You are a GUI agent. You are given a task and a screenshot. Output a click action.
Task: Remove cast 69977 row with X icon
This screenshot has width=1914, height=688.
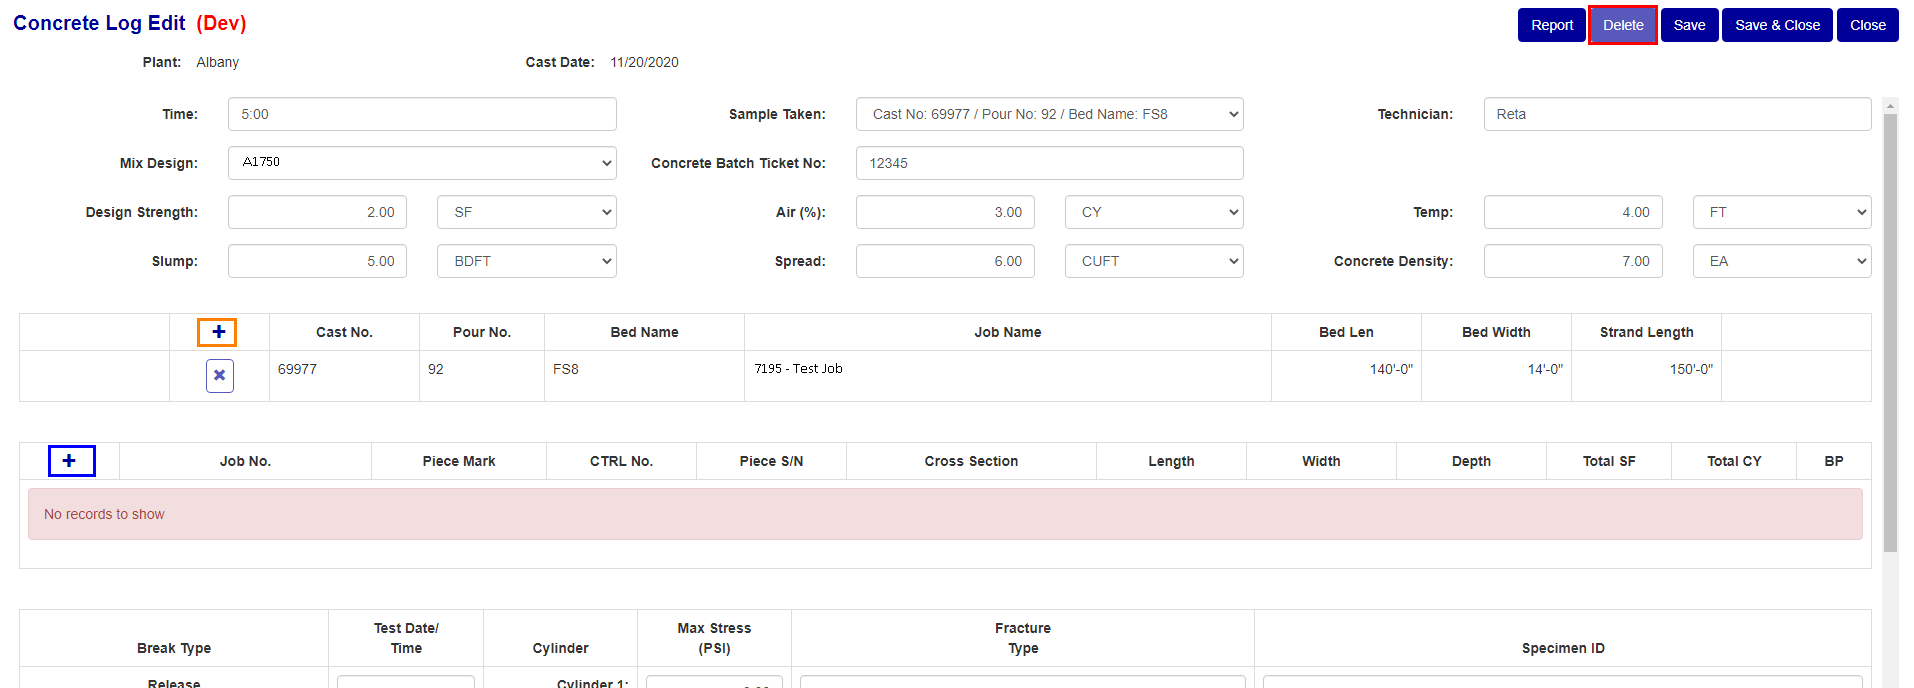(x=220, y=376)
